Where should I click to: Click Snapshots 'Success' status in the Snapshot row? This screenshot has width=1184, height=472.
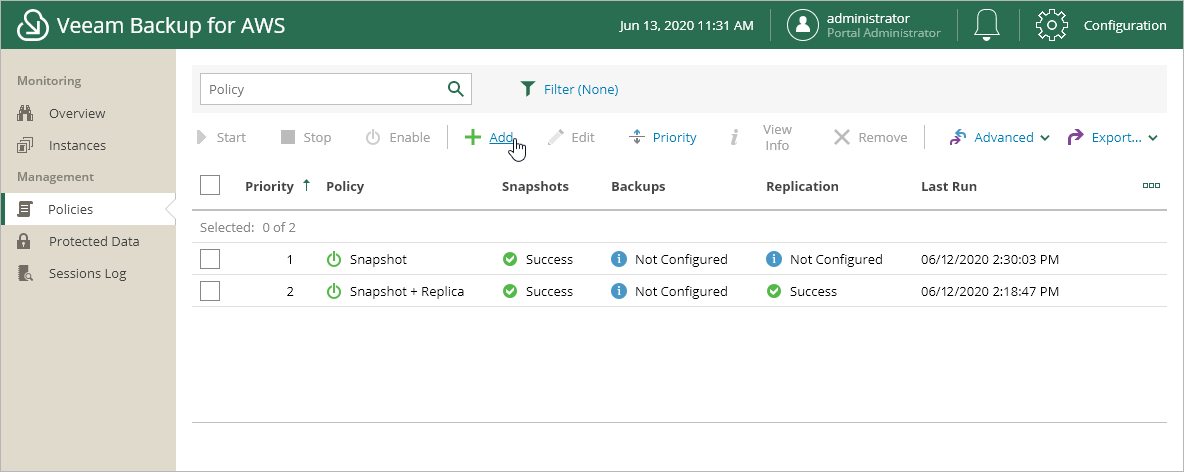[549, 259]
